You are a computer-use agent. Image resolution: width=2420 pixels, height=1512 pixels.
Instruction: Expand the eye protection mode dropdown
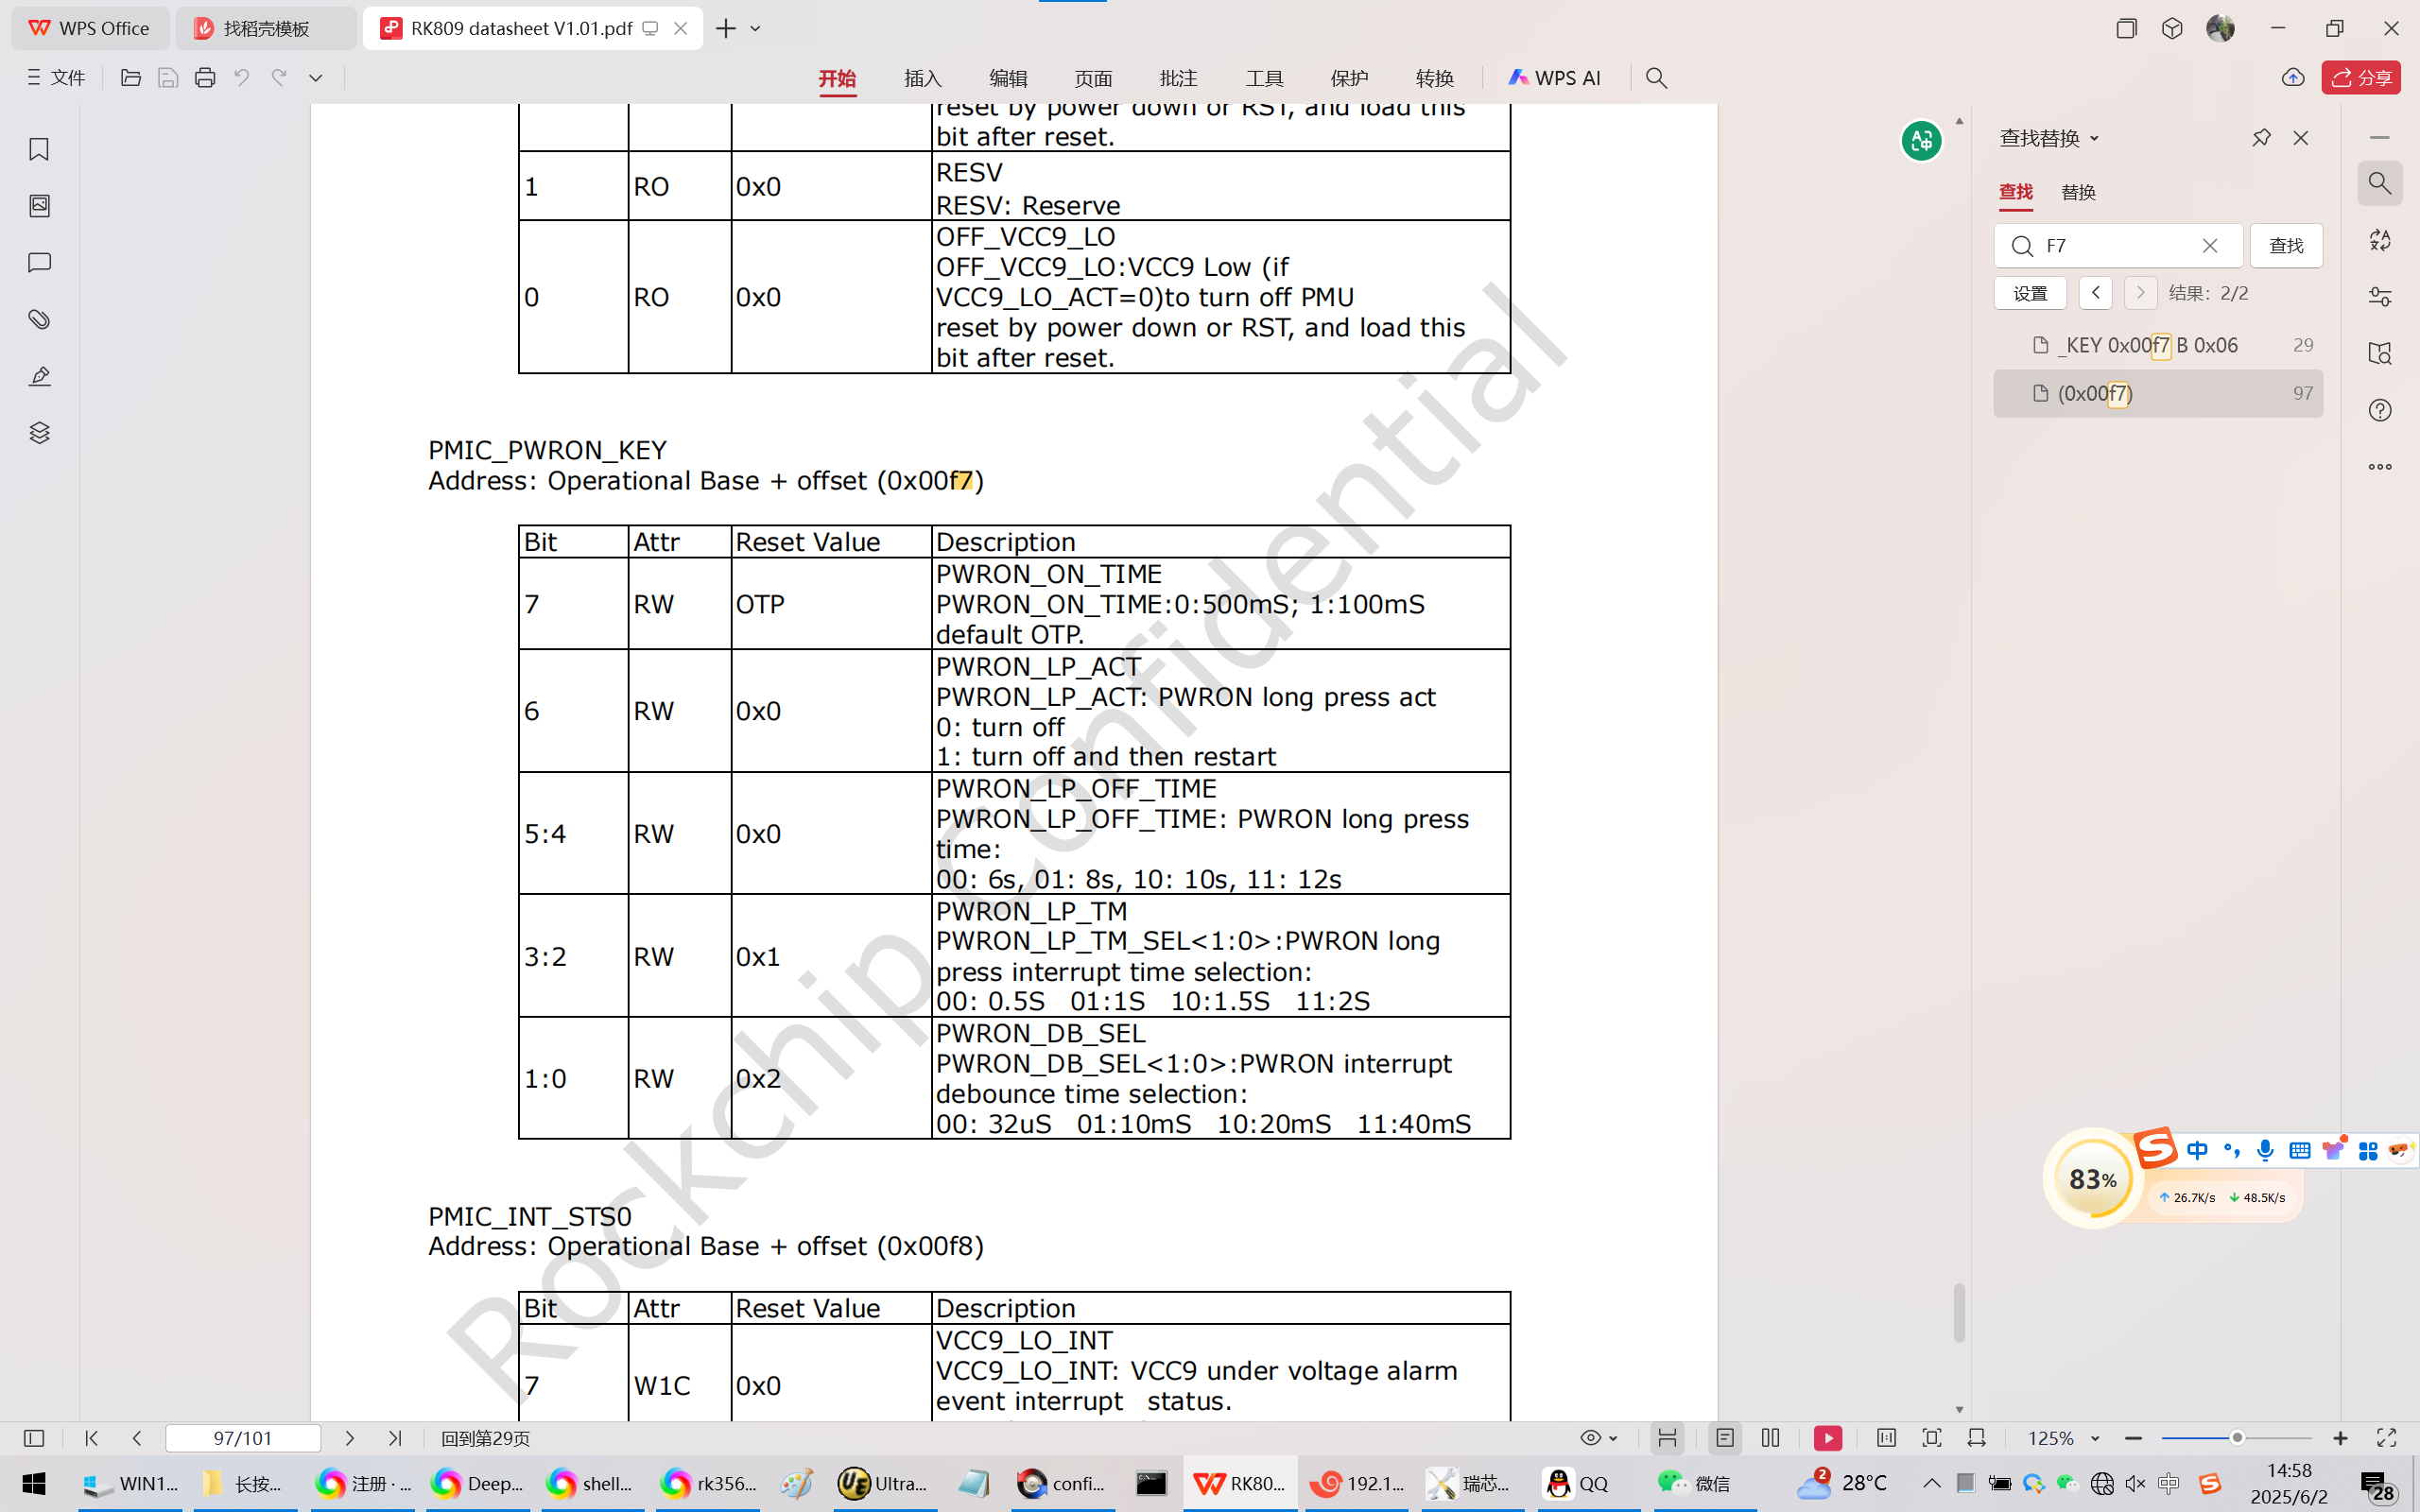click(x=1613, y=1438)
